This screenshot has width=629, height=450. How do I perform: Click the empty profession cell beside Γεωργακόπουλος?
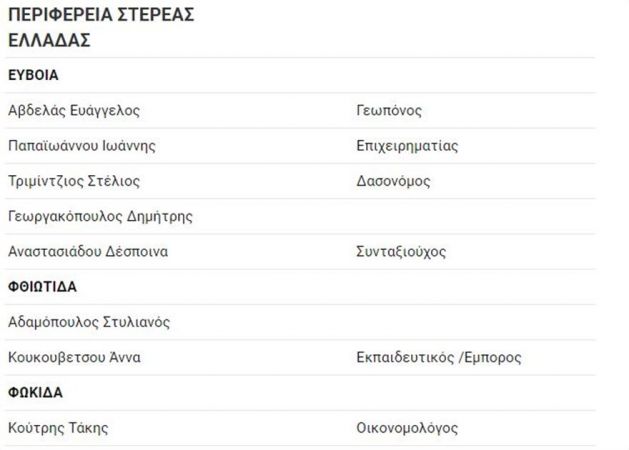click(475, 217)
